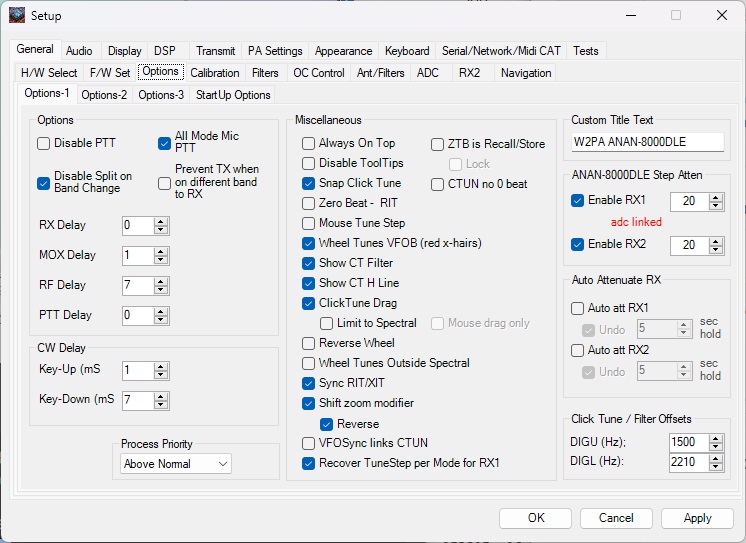The width and height of the screenshot is (746, 543).
Task: Click the OK button
Action: click(x=536, y=518)
